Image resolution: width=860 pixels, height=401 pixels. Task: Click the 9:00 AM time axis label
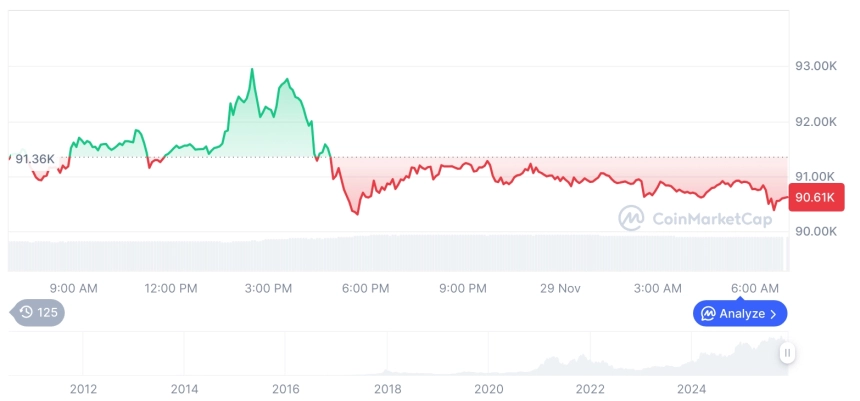73,288
